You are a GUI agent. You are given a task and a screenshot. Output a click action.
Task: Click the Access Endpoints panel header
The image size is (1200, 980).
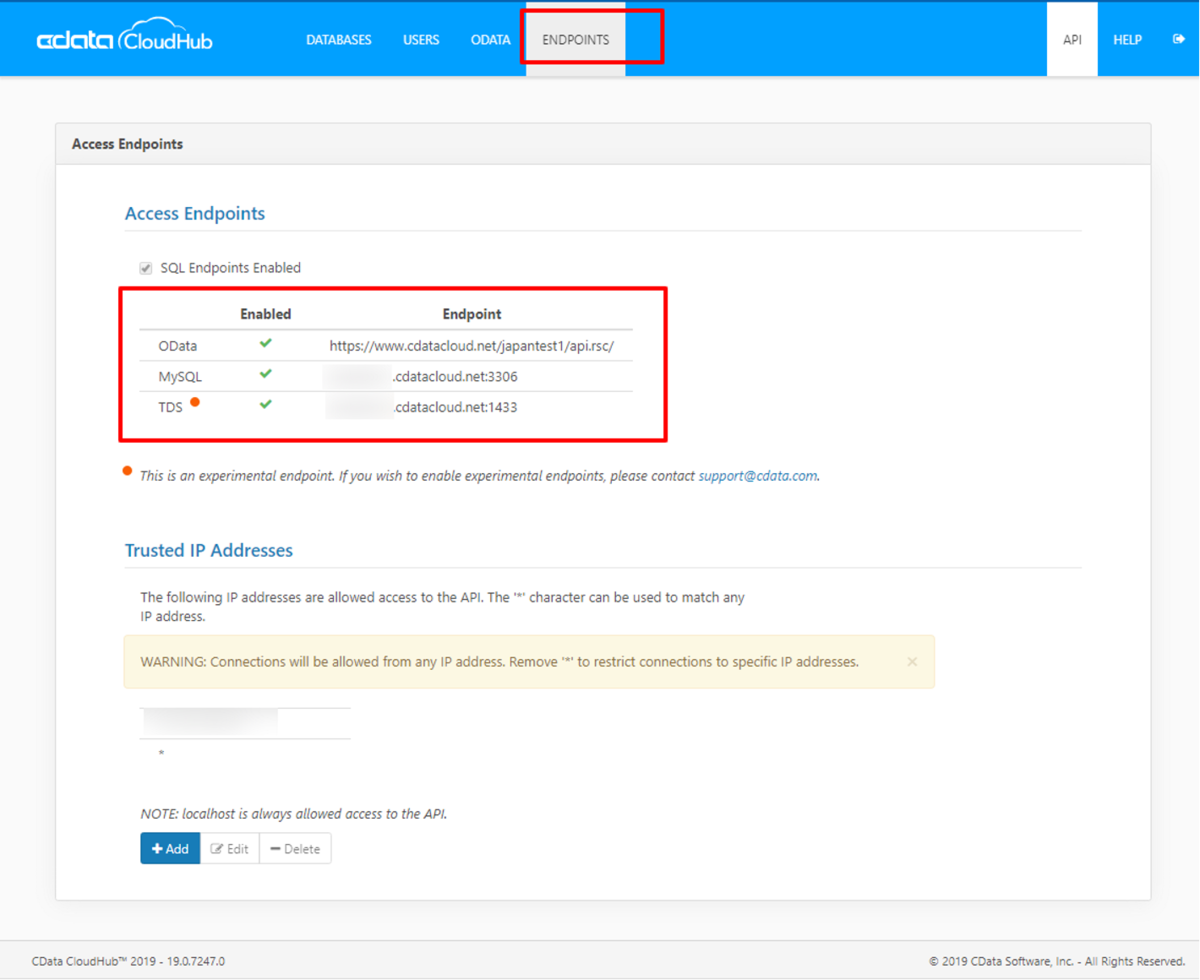603,144
